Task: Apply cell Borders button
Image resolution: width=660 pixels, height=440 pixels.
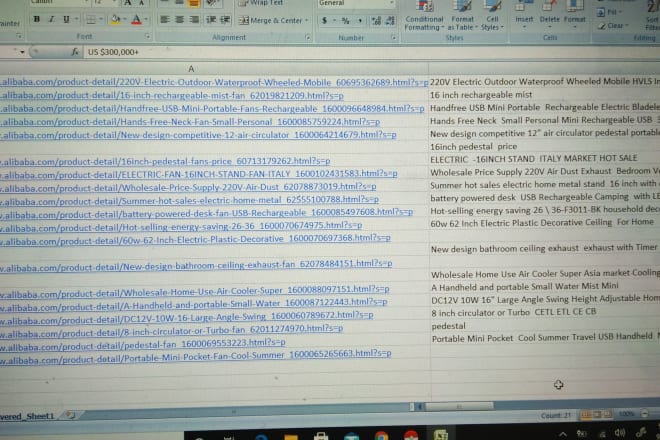Action: coord(90,20)
